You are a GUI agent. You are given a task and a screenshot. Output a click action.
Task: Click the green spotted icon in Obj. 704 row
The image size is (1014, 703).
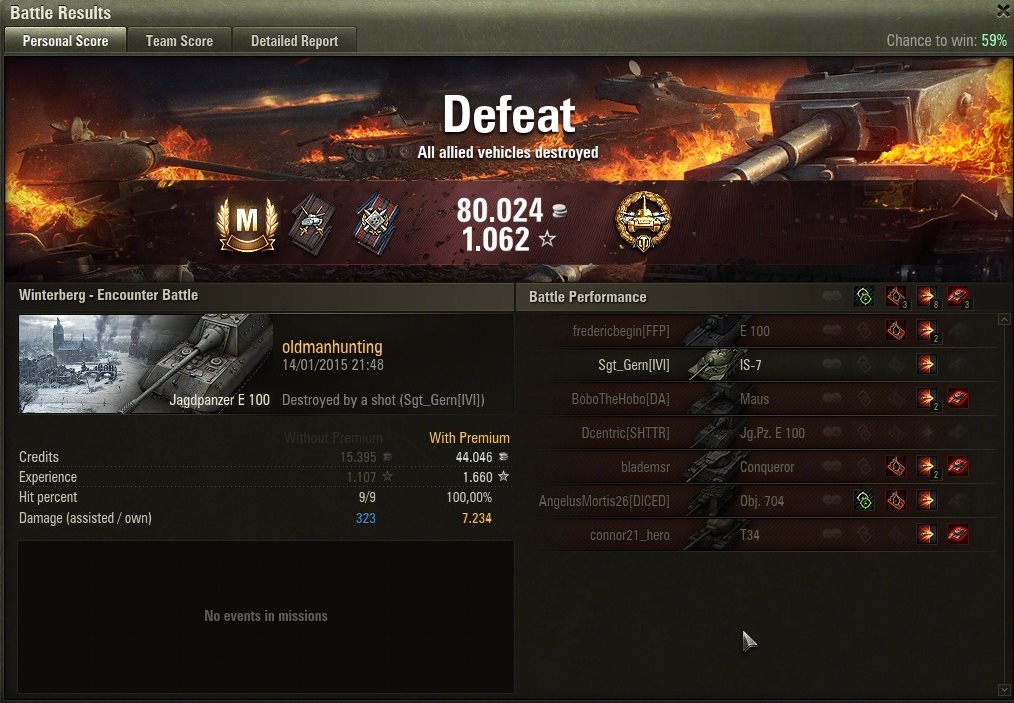(864, 500)
